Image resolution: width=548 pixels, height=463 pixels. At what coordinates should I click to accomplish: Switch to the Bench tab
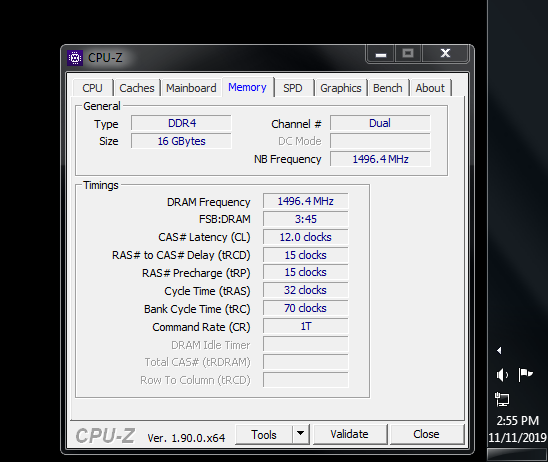coord(388,88)
